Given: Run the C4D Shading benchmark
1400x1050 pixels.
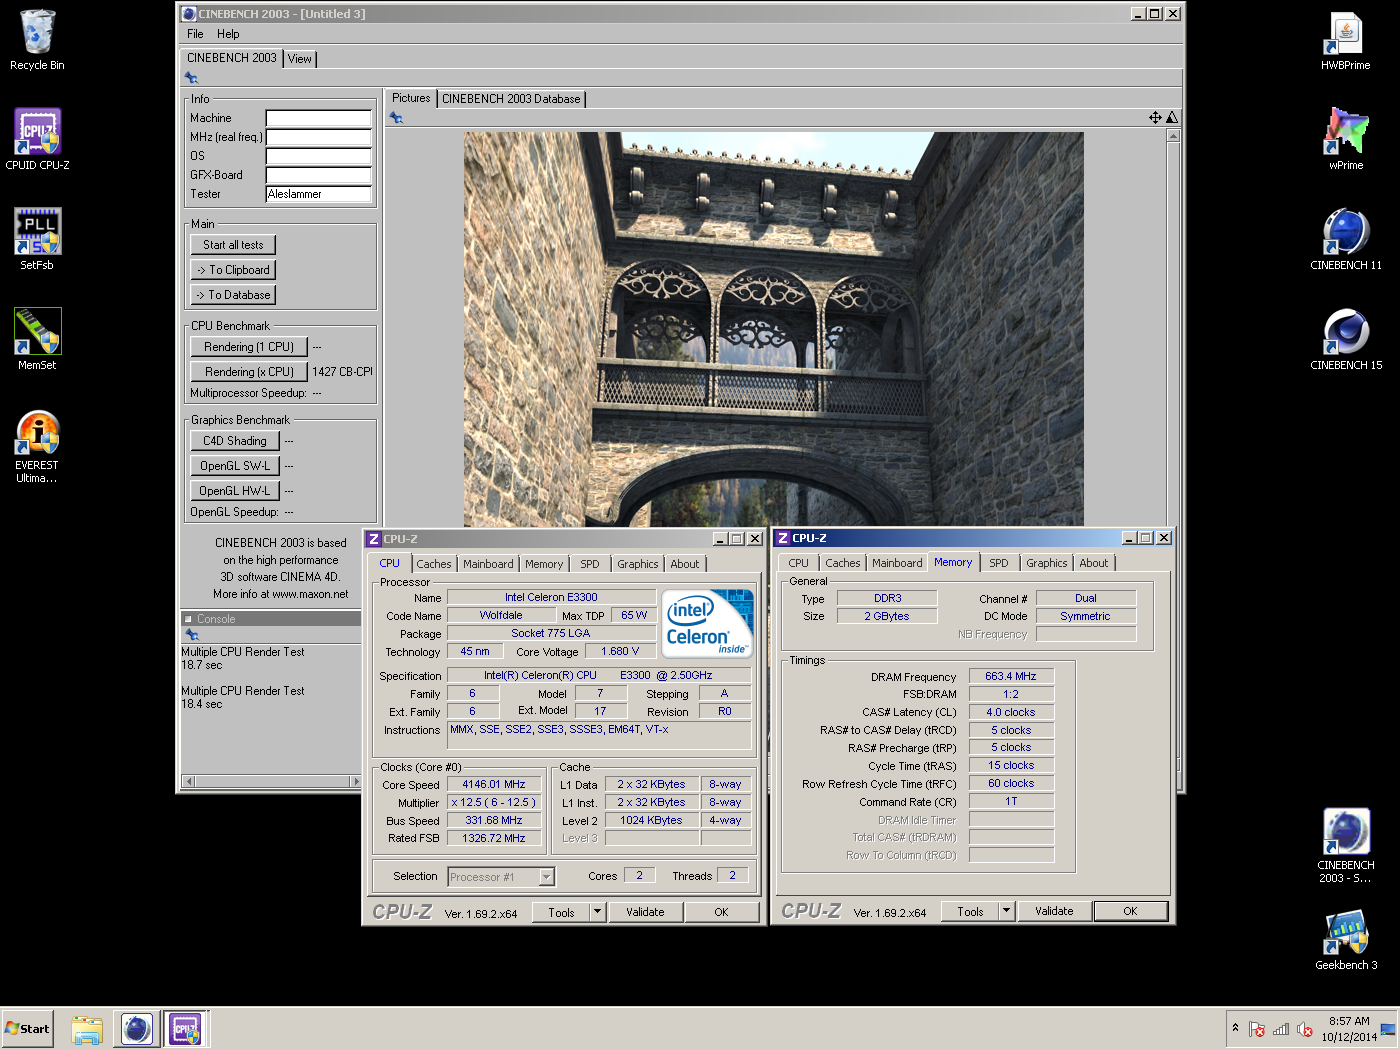Looking at the screenshot, I should 235,441.
